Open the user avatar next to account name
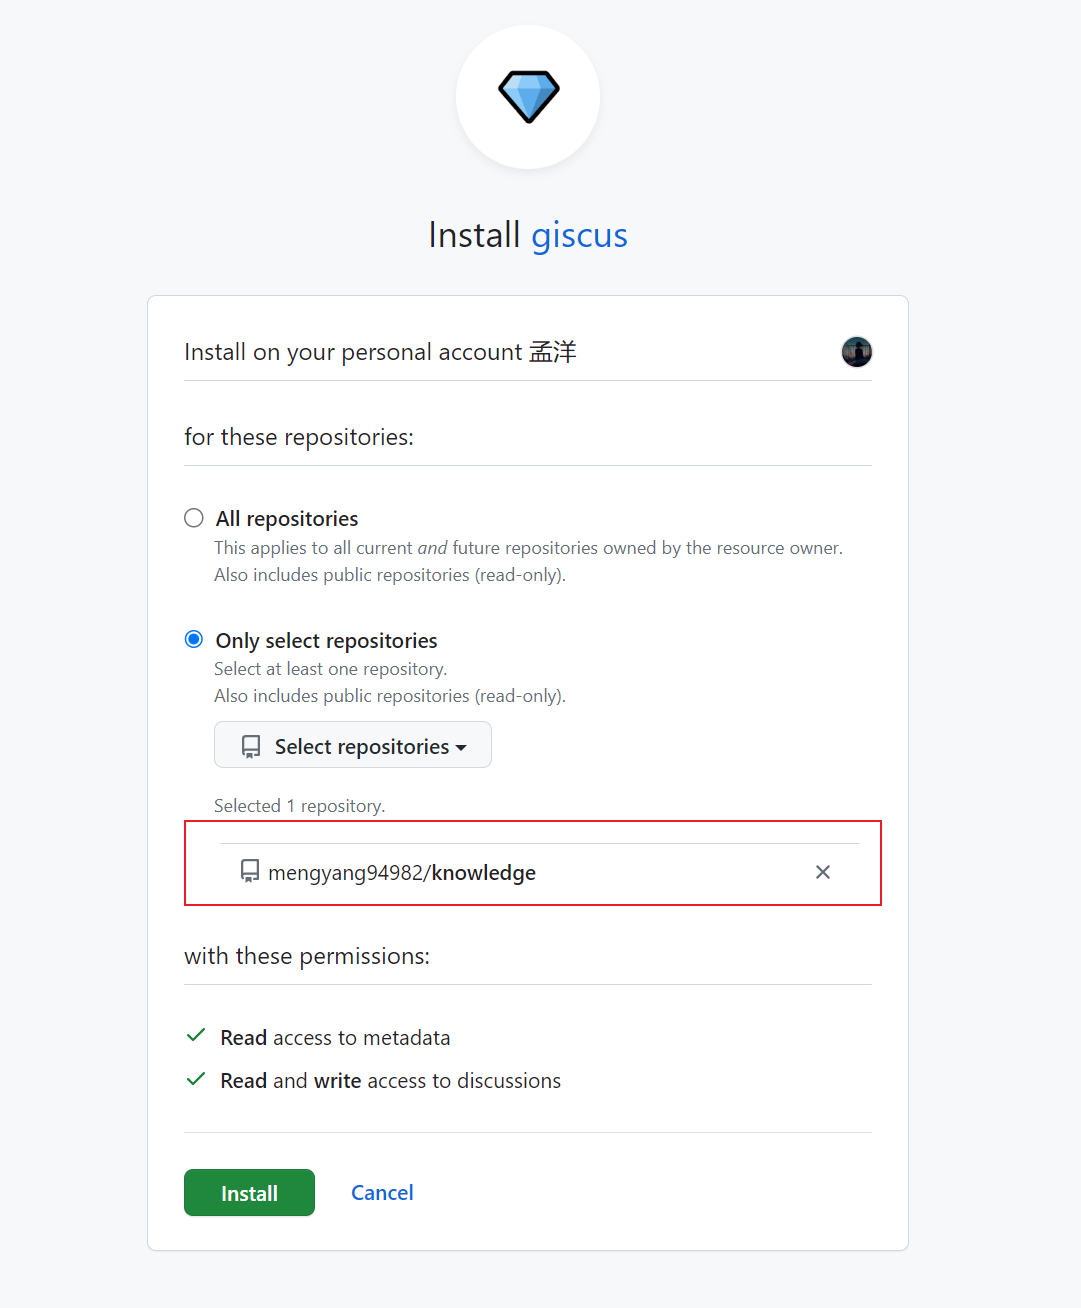Viewport: 1081px width, 1308px height. 857,352
